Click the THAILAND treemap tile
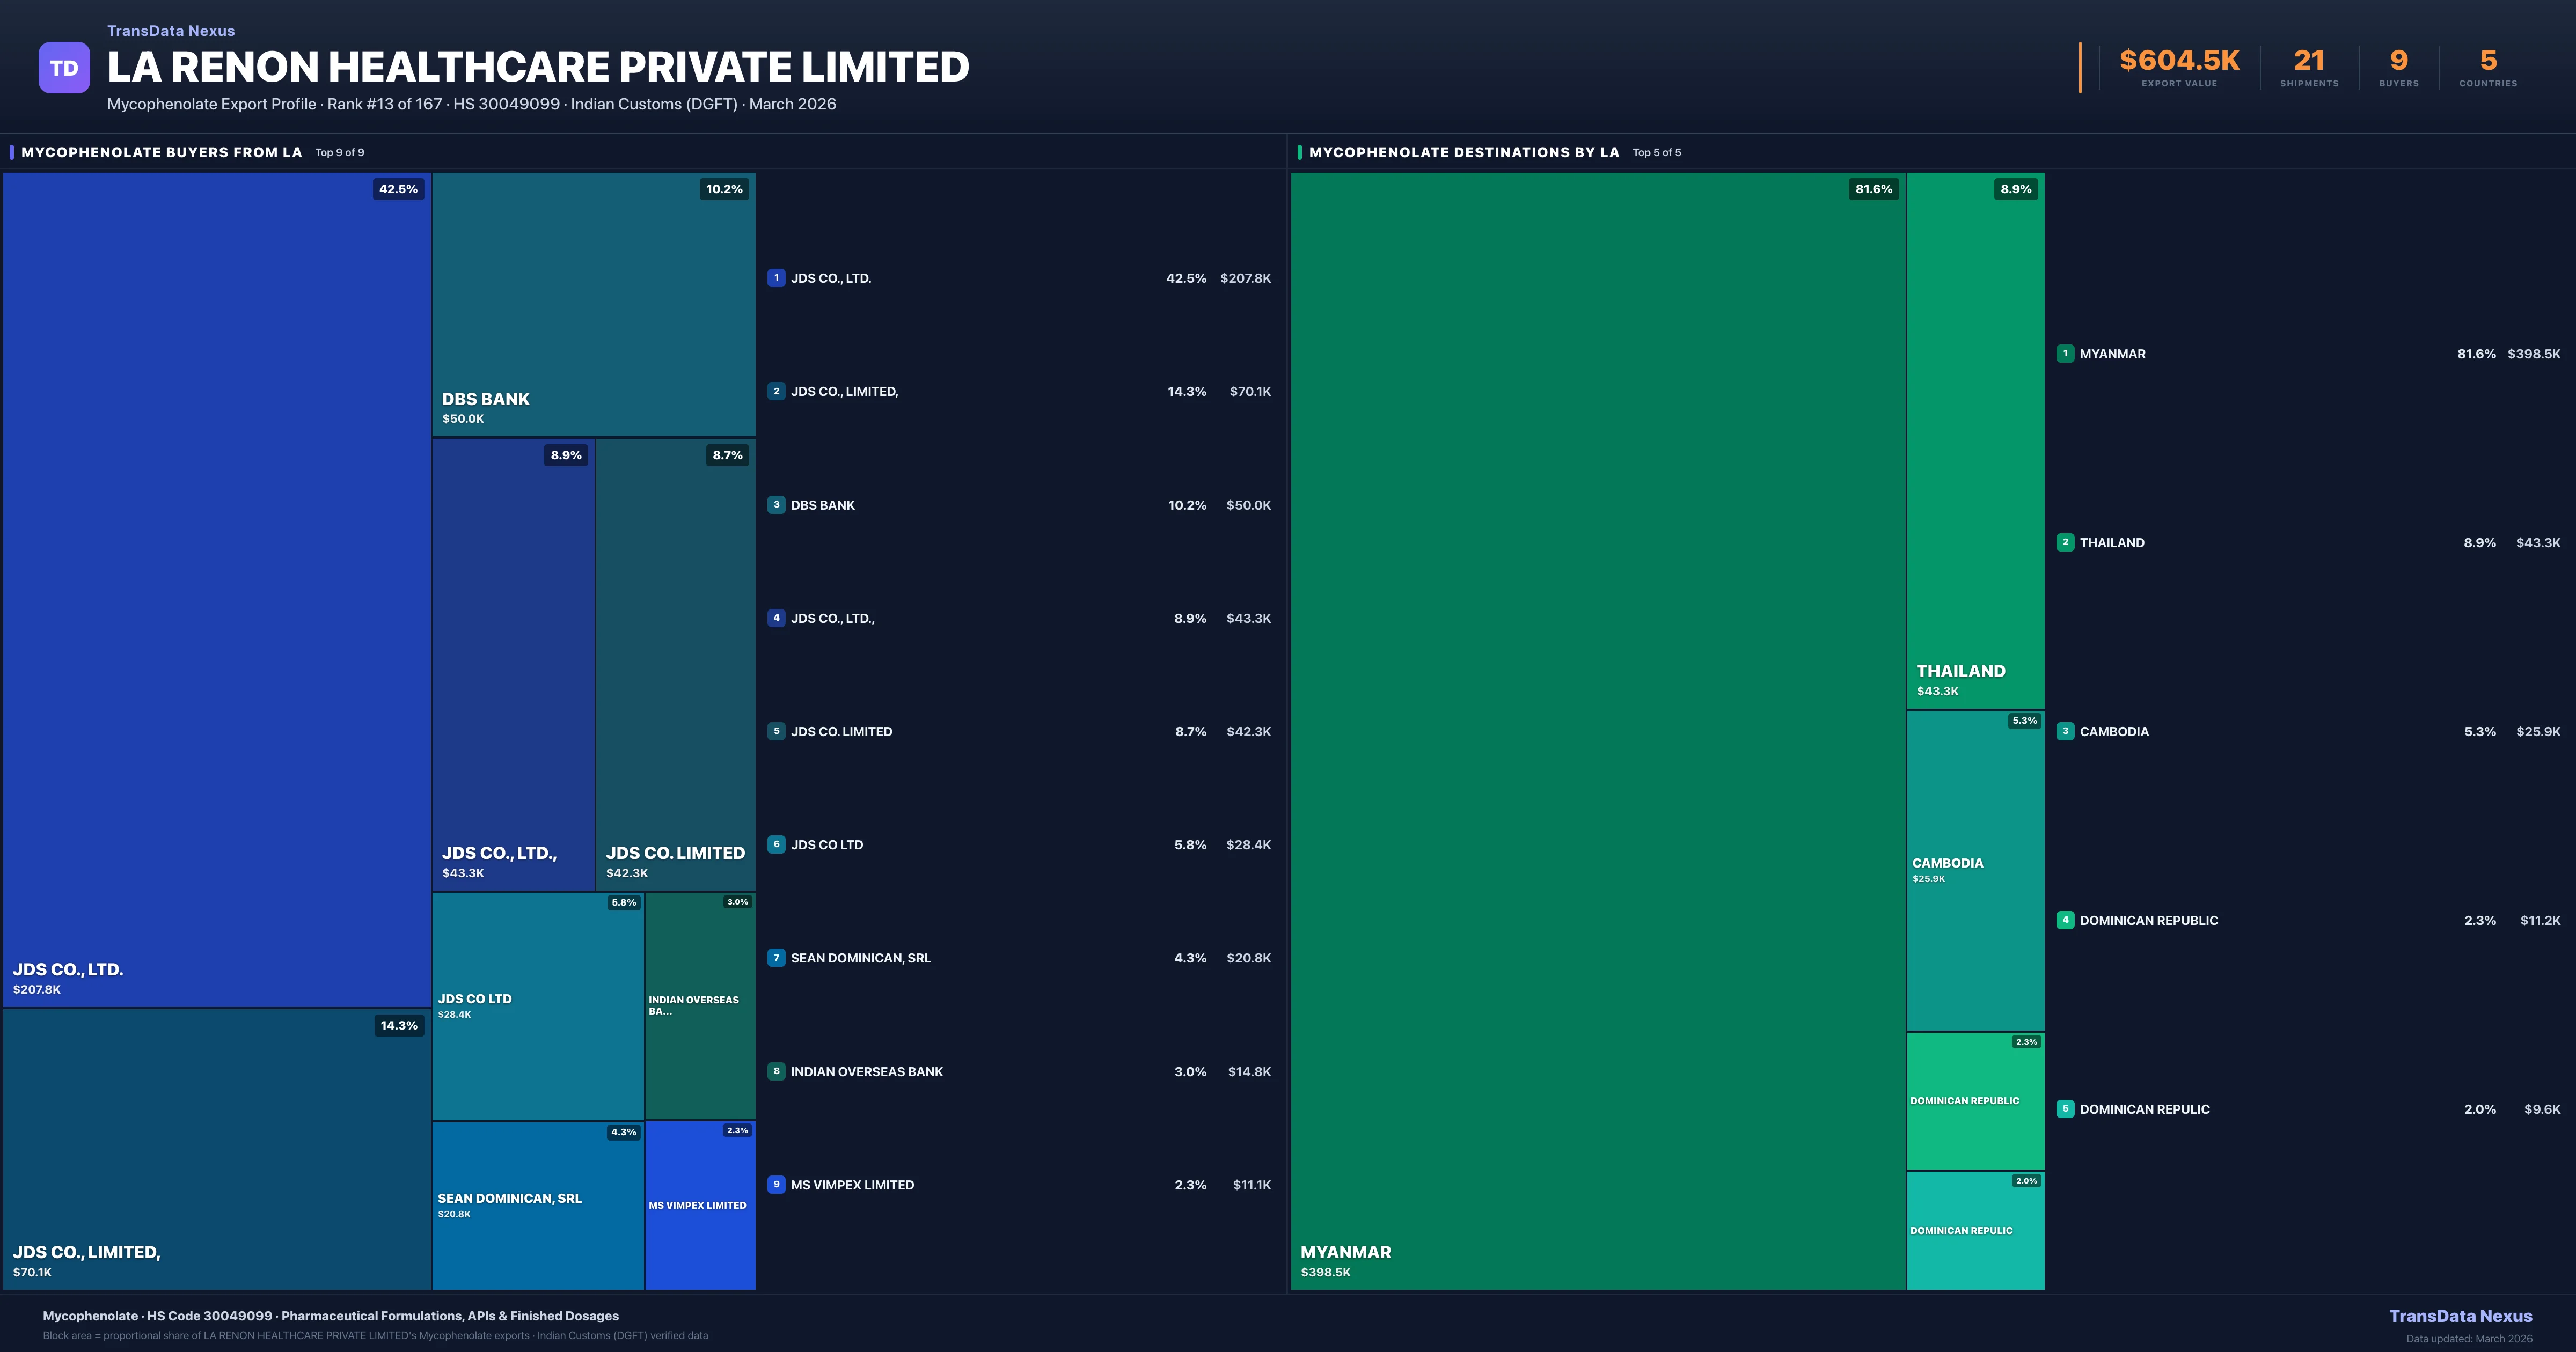Screen dimensions: 2576x1352 [x=1975, y=440]
